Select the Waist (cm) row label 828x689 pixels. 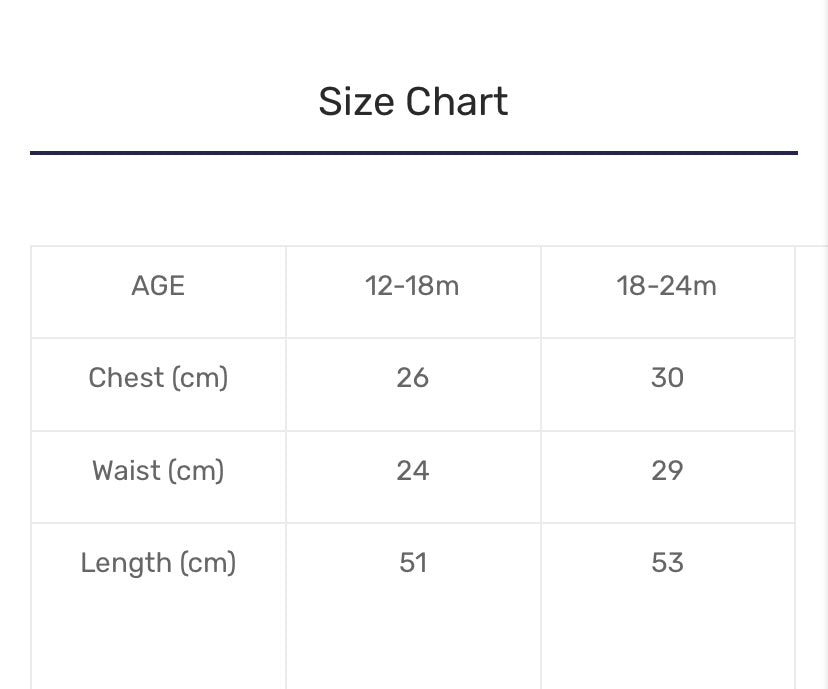point(158,470)
